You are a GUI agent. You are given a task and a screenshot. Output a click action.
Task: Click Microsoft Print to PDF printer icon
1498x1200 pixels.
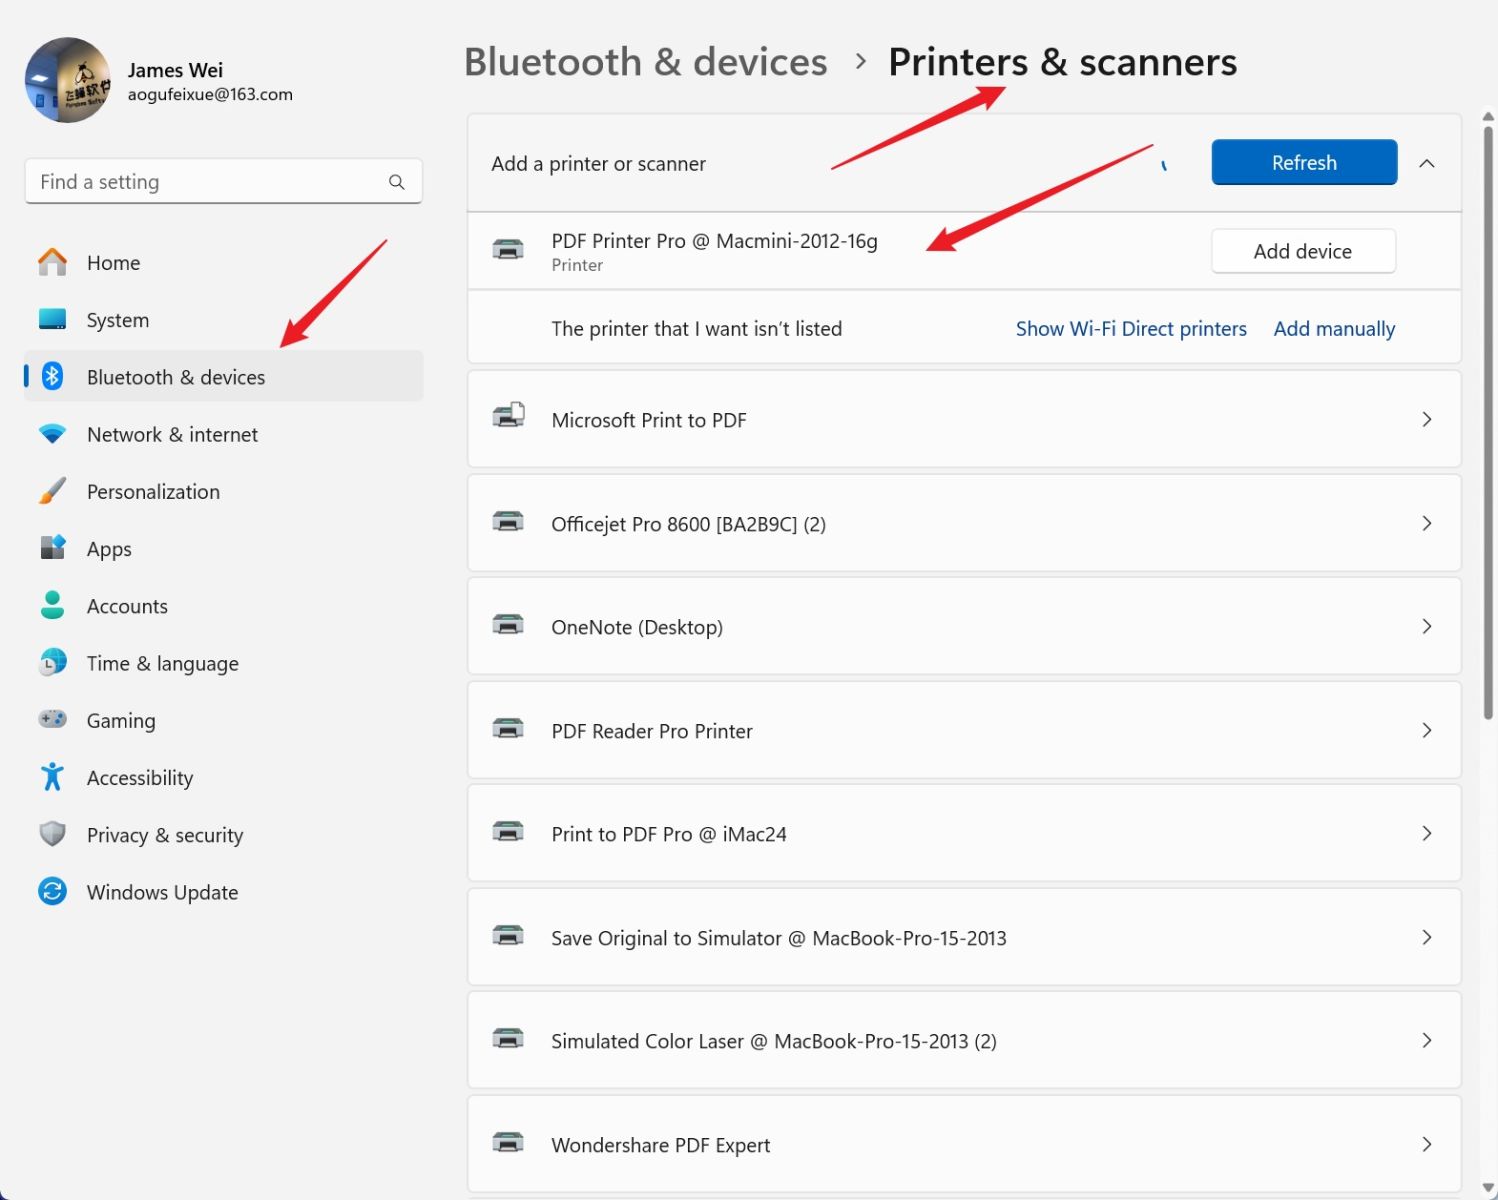point(508,415)
